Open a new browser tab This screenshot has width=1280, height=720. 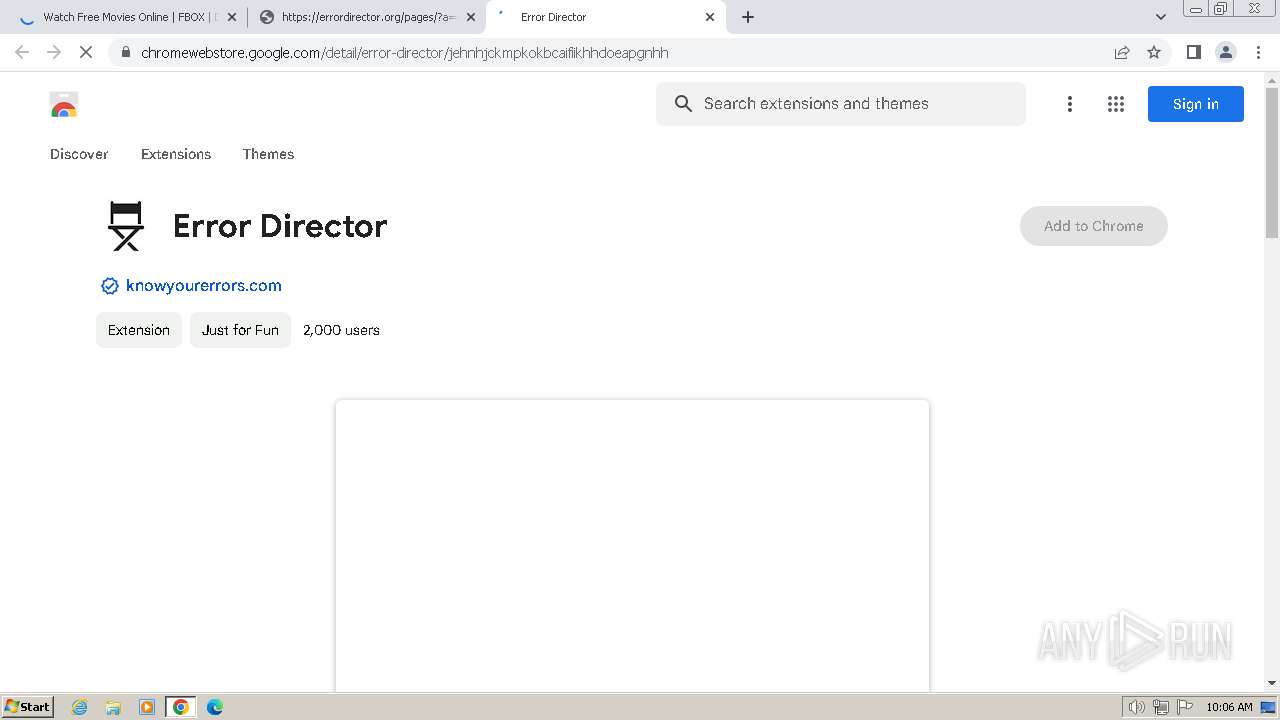[x=748, y=17]
